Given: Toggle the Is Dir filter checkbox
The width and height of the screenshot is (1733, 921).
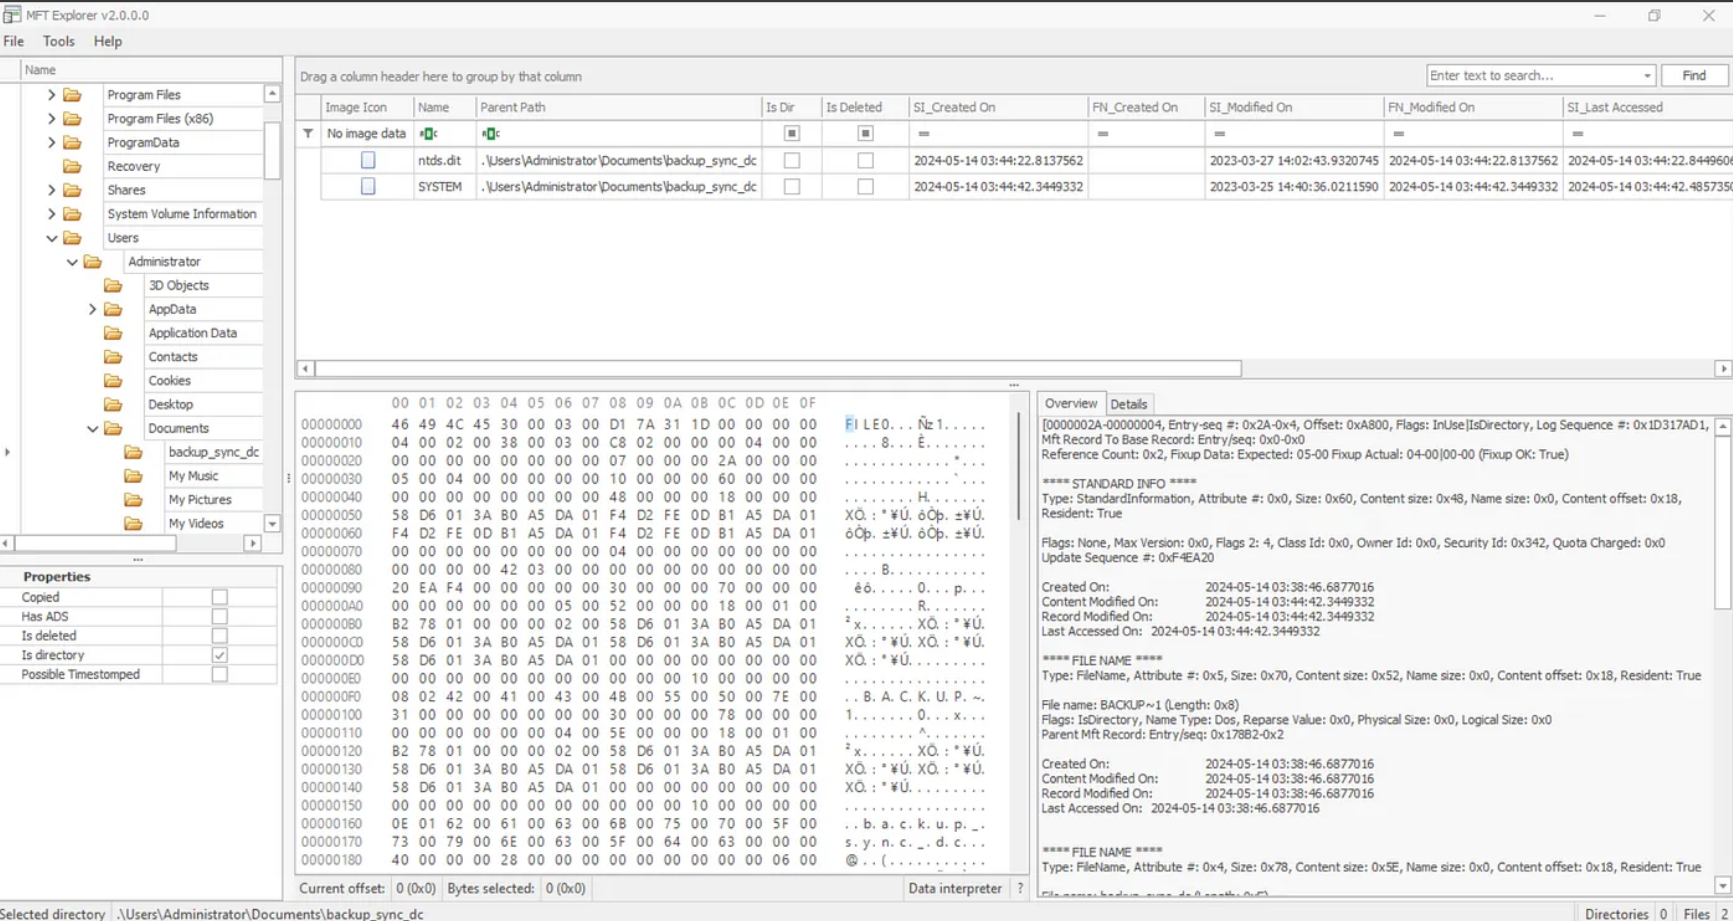Looking at the screenshot, I should [x=791, y=133].
